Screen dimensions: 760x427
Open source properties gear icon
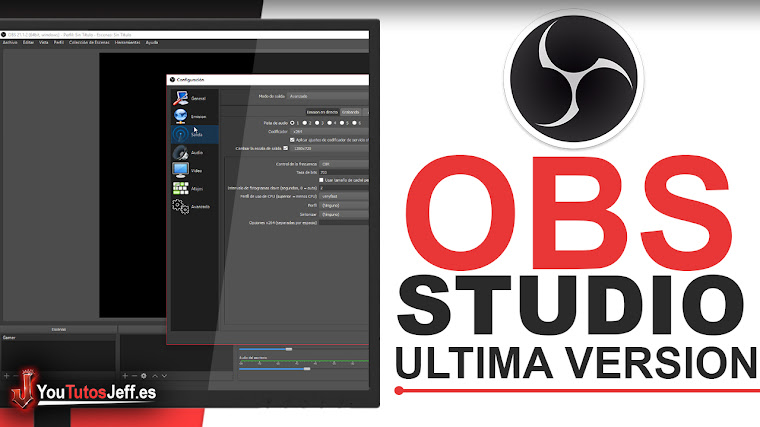coord(144,376)
